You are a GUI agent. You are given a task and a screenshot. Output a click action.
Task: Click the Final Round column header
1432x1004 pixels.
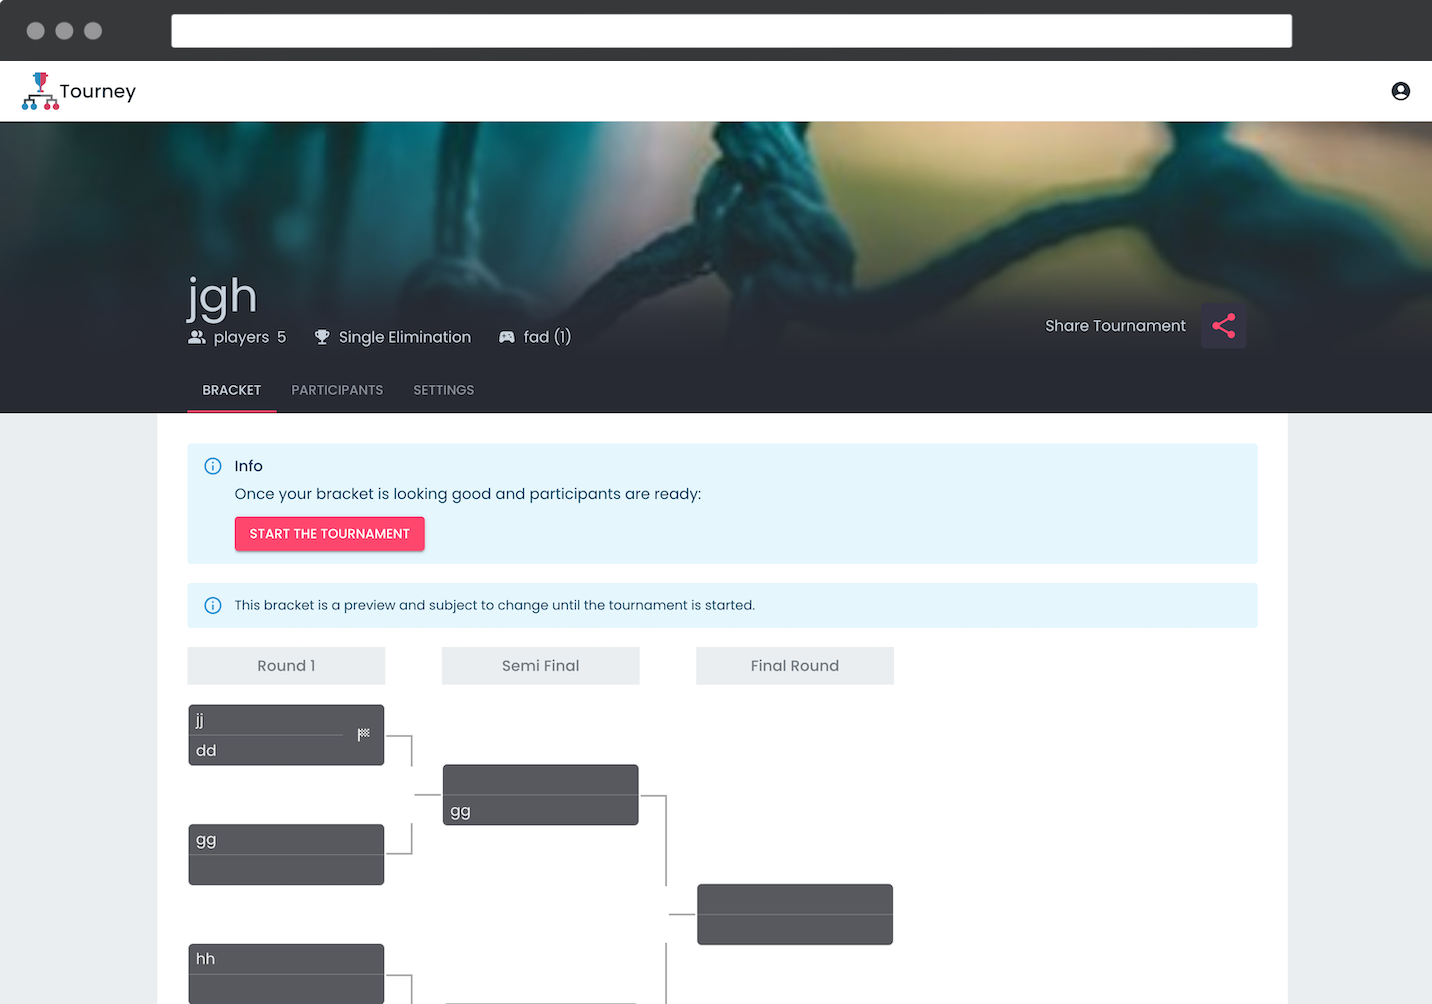tap(794, 666)
